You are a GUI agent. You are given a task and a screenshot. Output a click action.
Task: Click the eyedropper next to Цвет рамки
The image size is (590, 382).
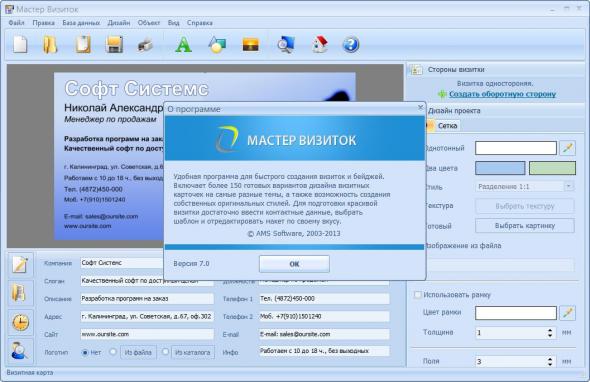567,313
